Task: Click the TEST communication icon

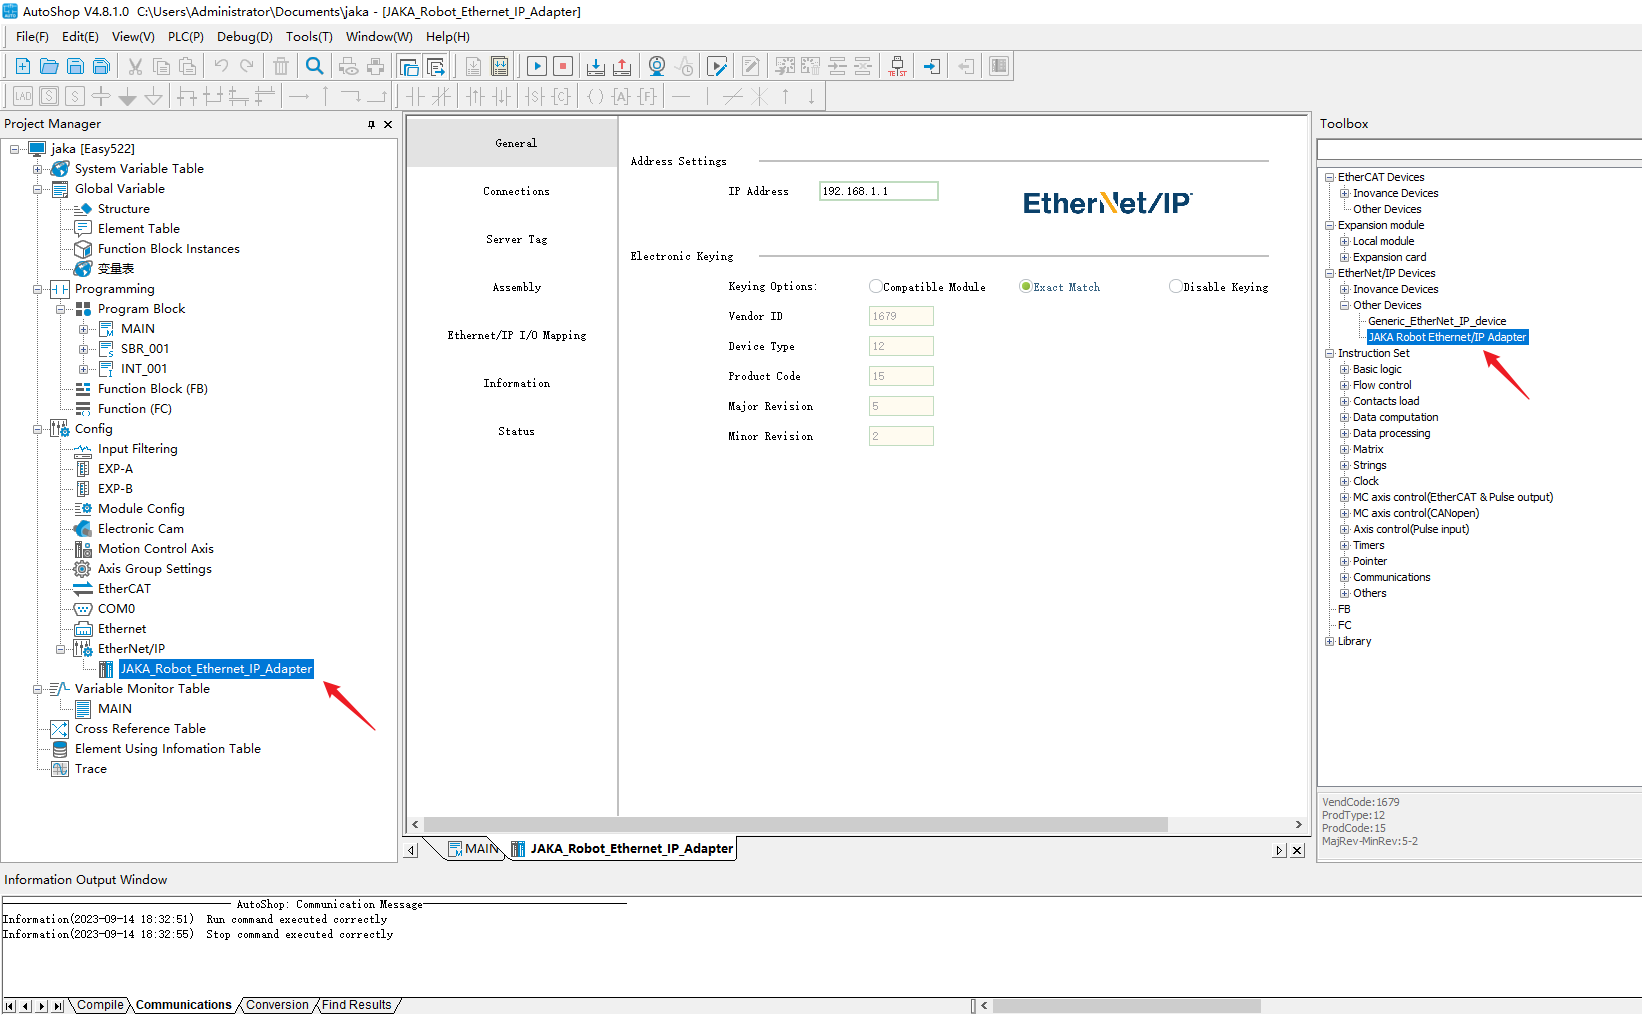Action: point(897,66)
